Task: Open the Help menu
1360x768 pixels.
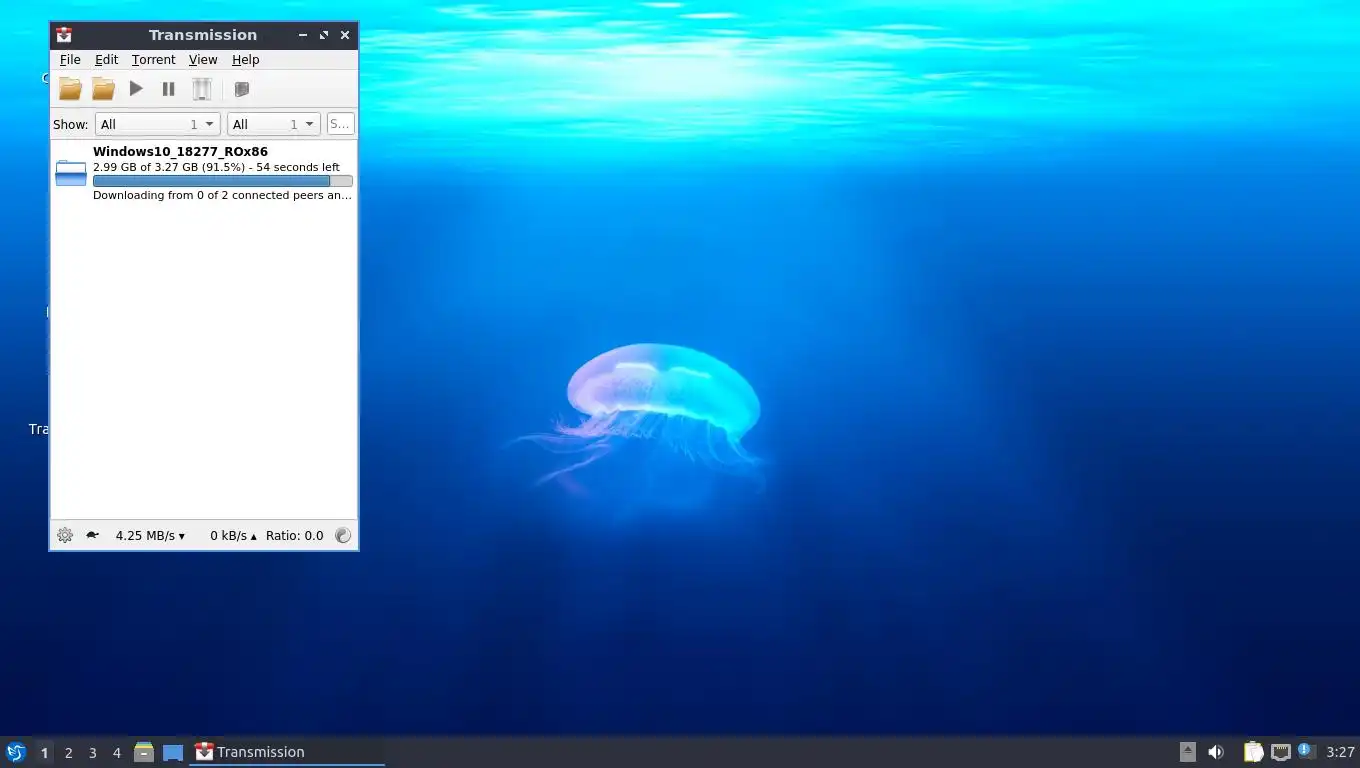Action: click(246, 60)
